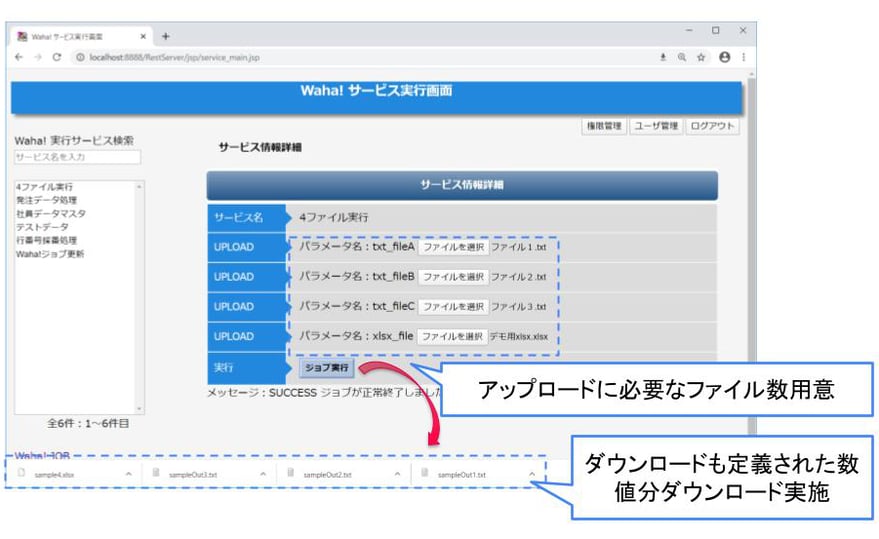
Task: Click the Waha! サービス実行画面 header banner
Action: pos(376,96)
